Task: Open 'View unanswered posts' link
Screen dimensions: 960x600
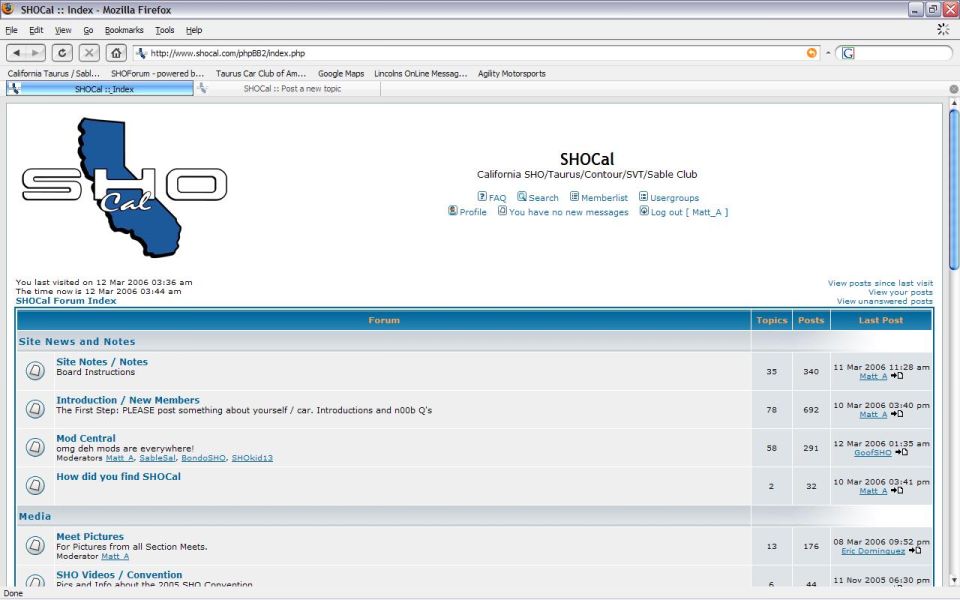Action: [x=885, y=301]
